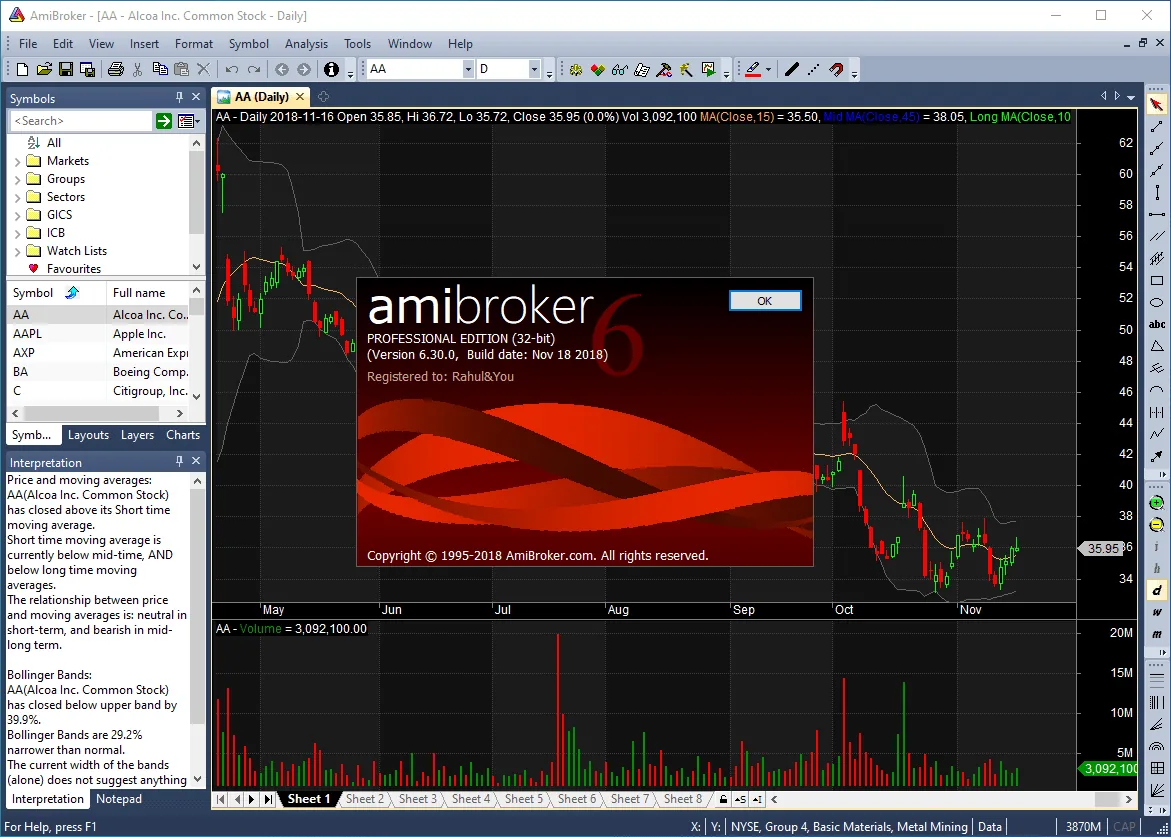
Task: Expand the Sectors tree folder
Action: click(x=17, y=197)
